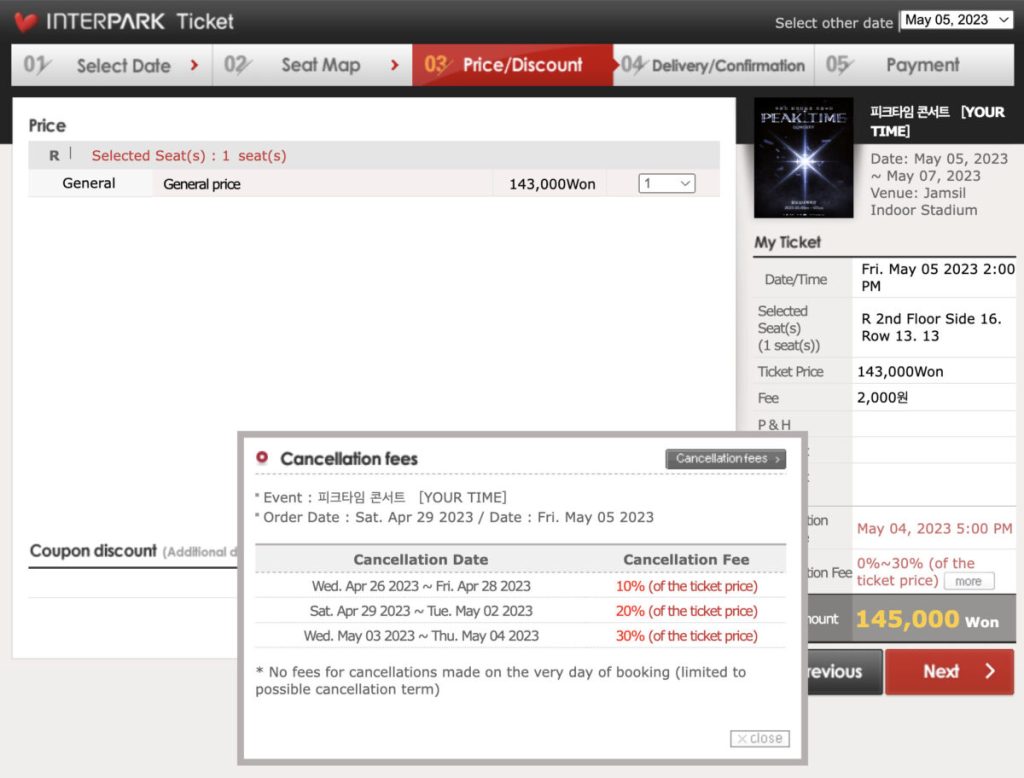Click the 'Selected Seat(s) : 1 seat(s)' text
This screenshot has height=778, width=1024.
(x=189, y=155)
